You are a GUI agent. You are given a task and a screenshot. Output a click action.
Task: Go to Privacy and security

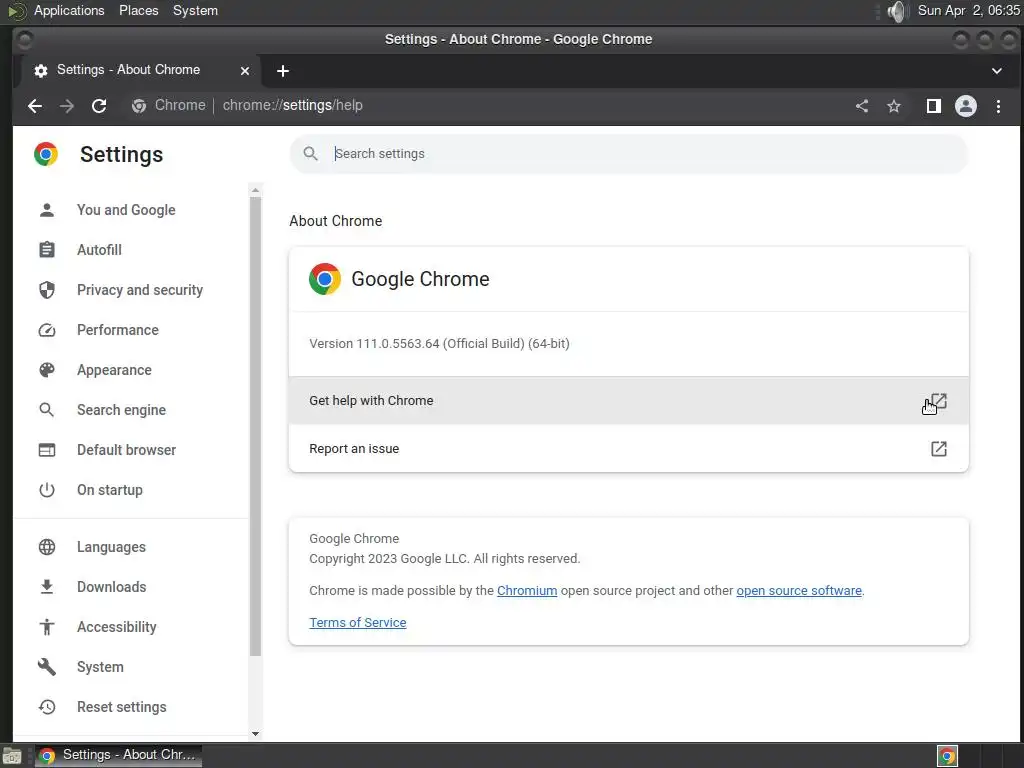click(140, 290)
